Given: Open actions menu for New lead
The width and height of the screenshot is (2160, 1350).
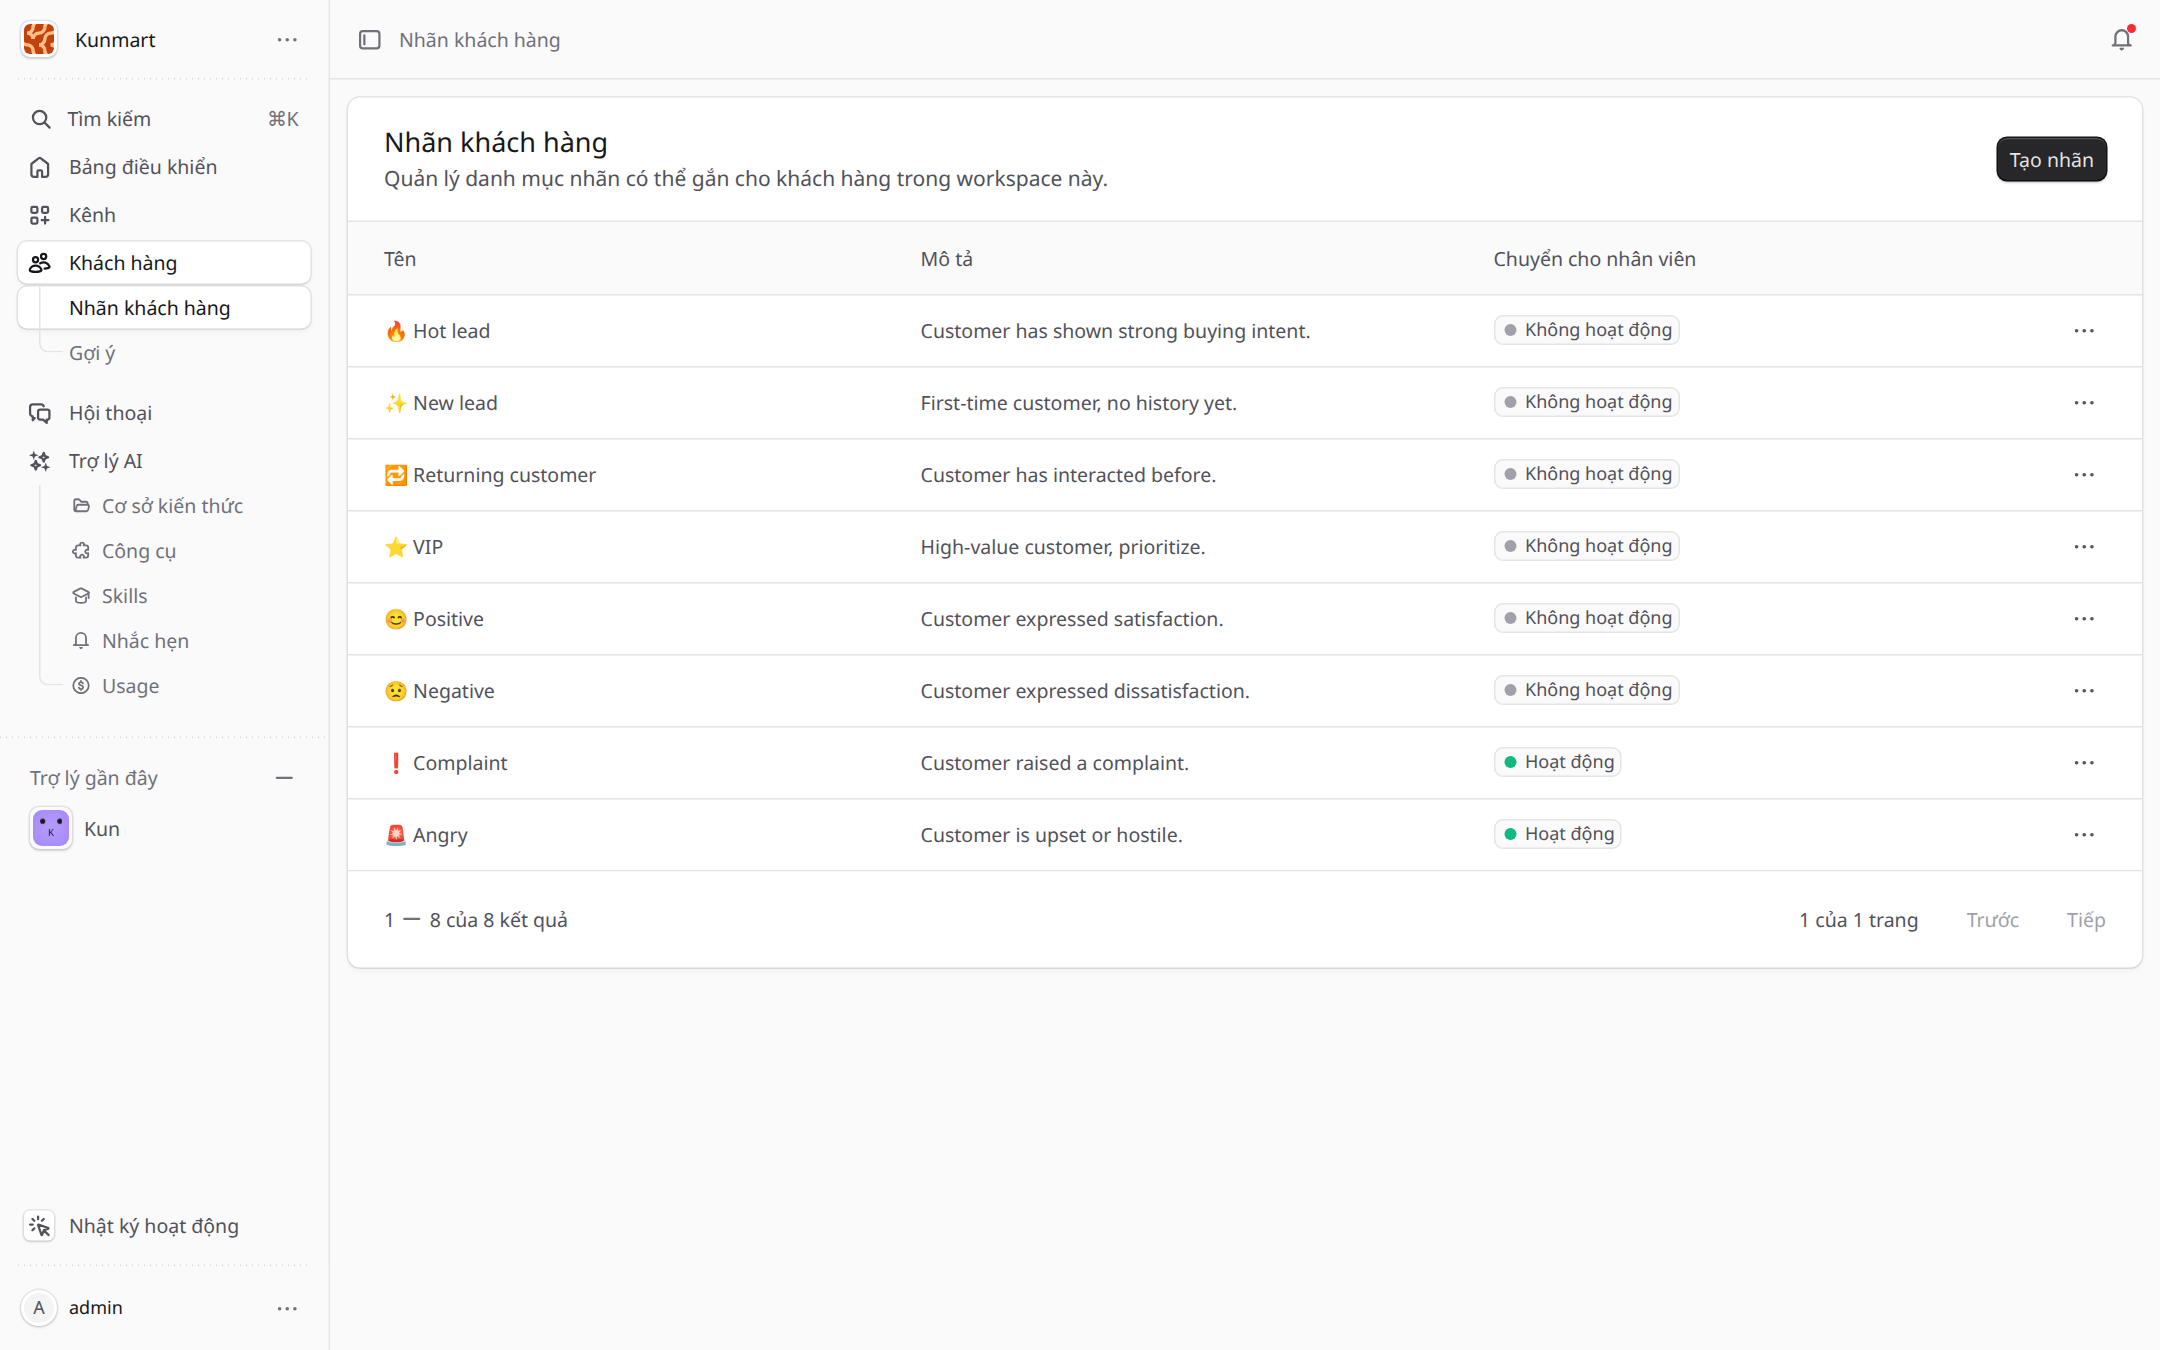Looking at the screenshot, I should coord(2084,403).
